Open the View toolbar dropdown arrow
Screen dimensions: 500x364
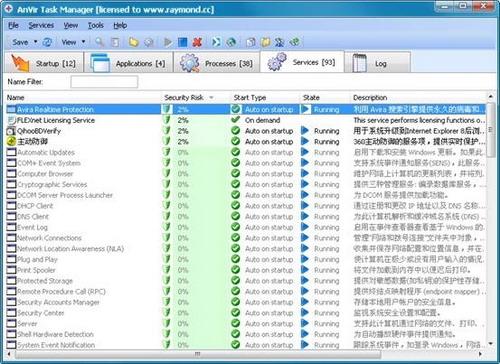click(83, 42)
